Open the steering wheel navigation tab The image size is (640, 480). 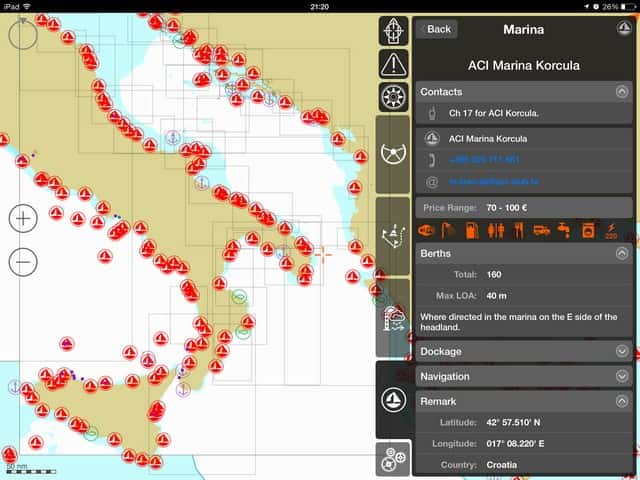coord(393,154)
